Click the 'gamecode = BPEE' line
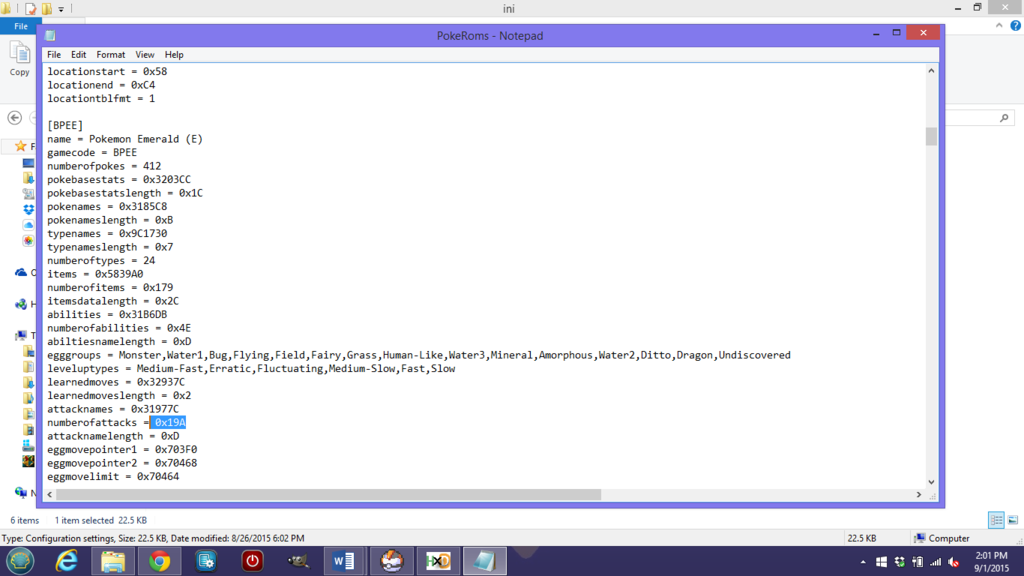The width and height of the screenshot is (1024, 576). click(x=92, y=152)
